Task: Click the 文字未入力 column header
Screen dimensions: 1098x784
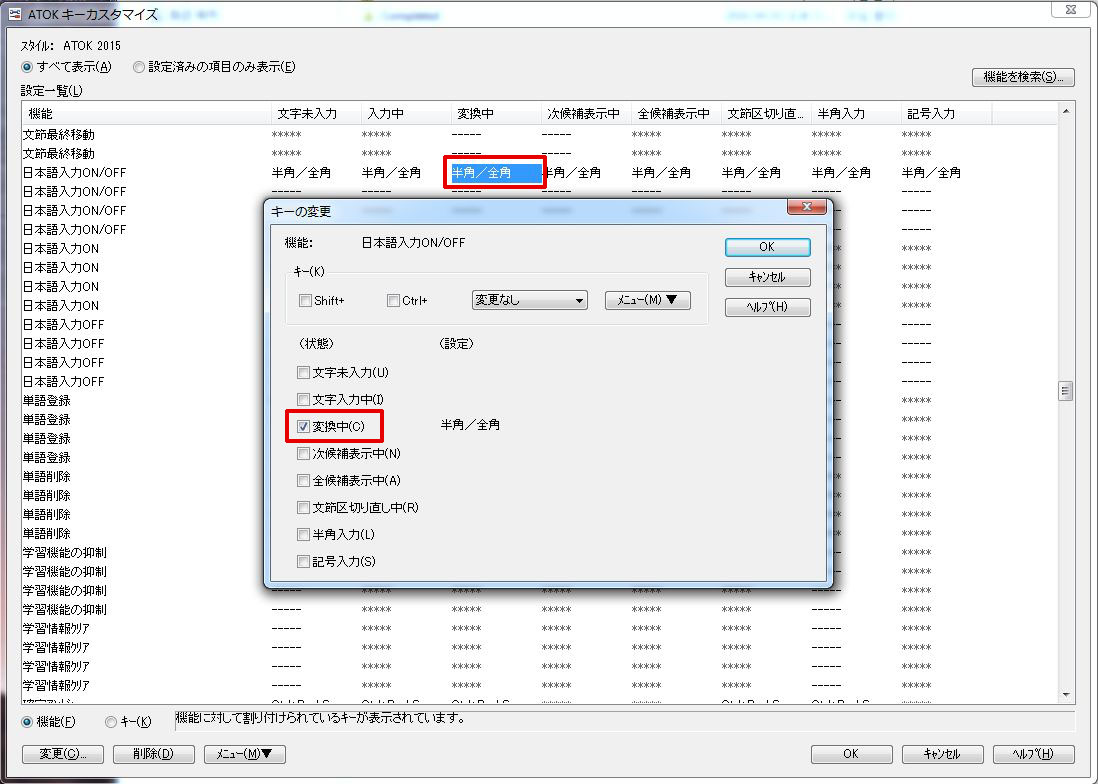Action: click(x=317, y=113)
